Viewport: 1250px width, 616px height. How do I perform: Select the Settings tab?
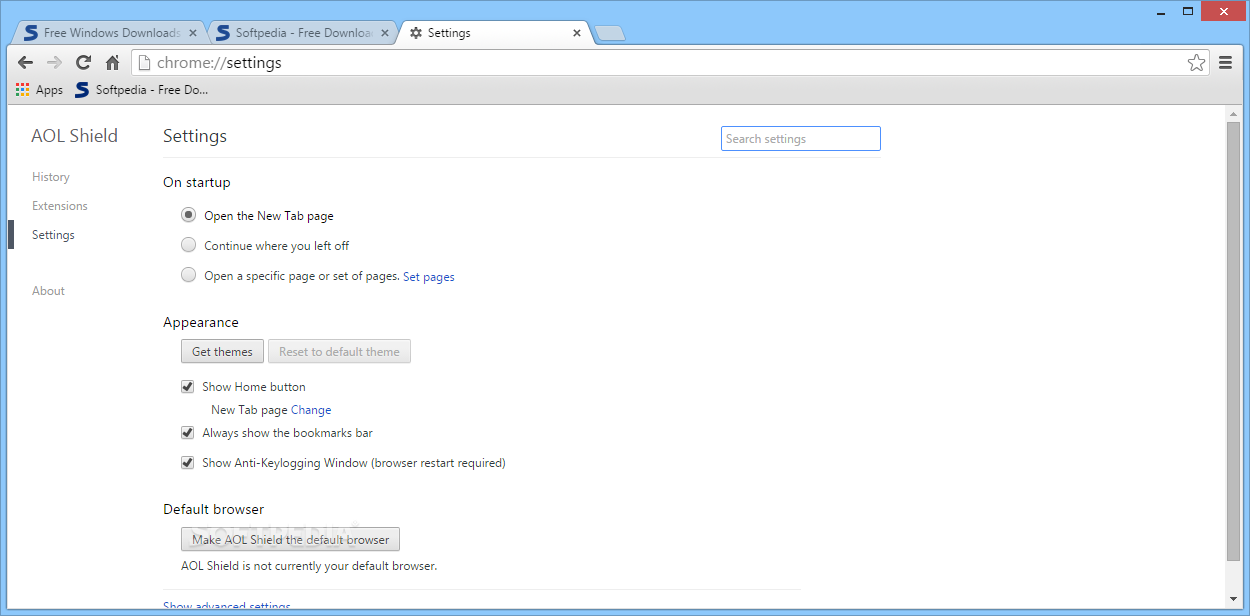(494, 33)
